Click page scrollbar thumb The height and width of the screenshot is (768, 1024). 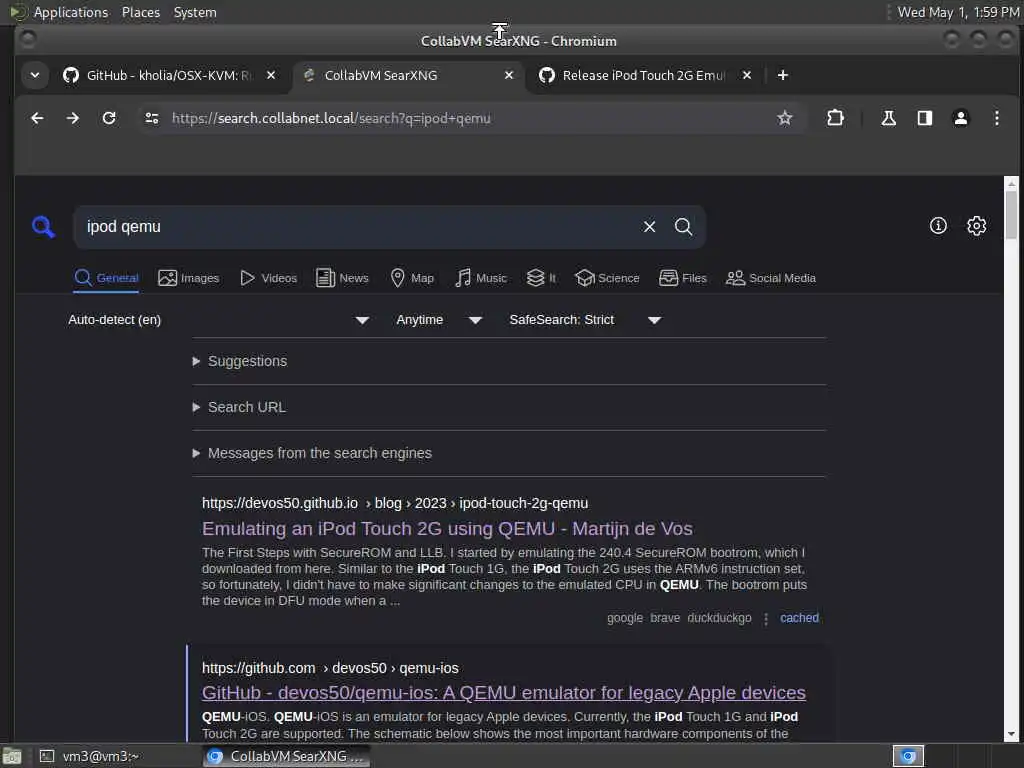pos(1012,215)
